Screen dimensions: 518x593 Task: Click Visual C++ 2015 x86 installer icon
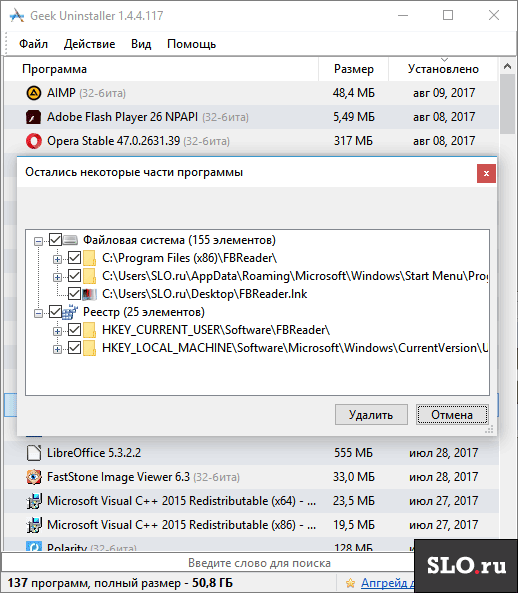(34, 525)
